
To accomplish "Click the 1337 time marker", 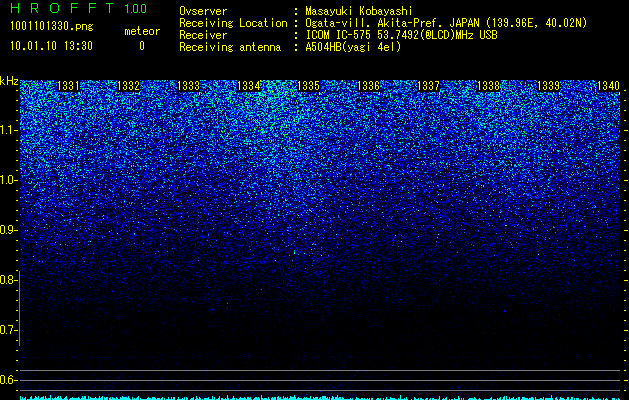I will (428, 86).
